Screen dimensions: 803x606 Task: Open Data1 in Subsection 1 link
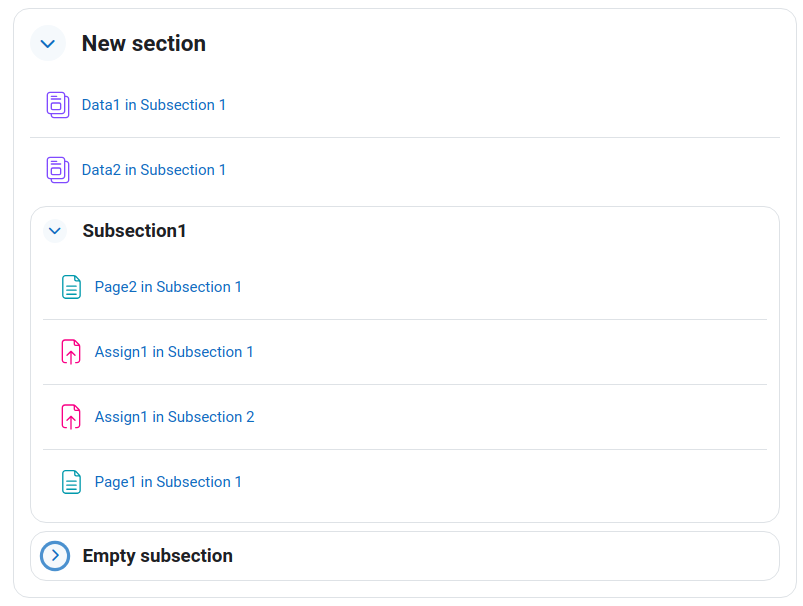point(154,105)
